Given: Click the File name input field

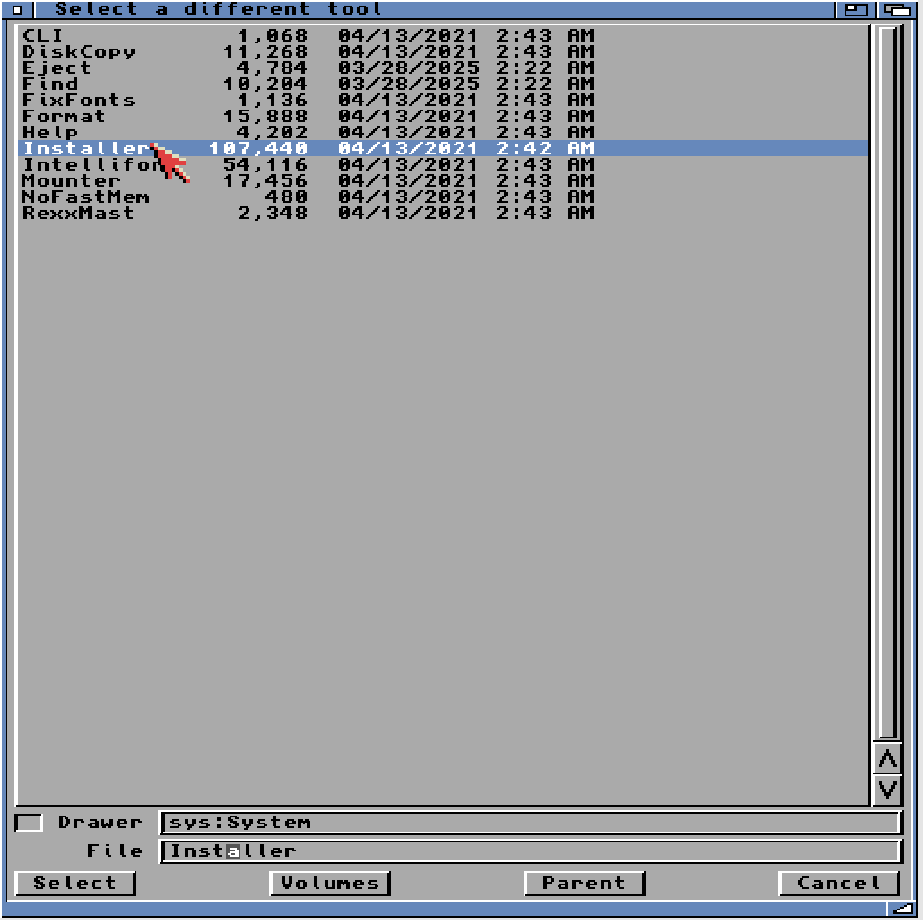Looking at the screenshot, I should (530, 852).
